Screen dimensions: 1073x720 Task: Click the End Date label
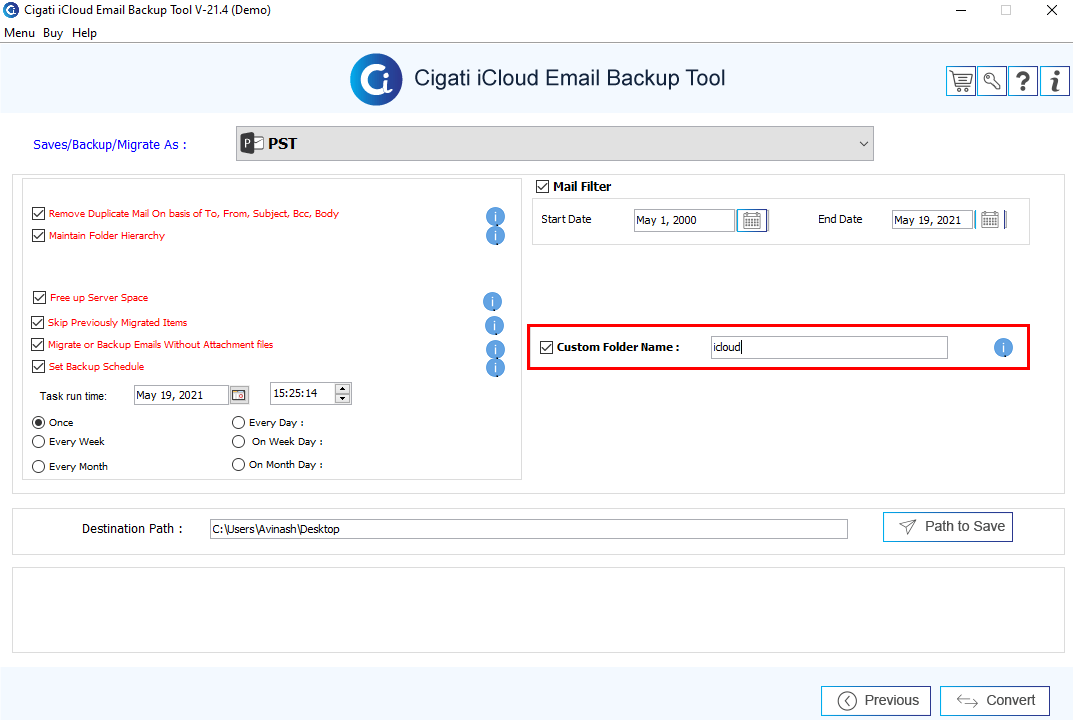pyautogui.click(x=840, y=219)
